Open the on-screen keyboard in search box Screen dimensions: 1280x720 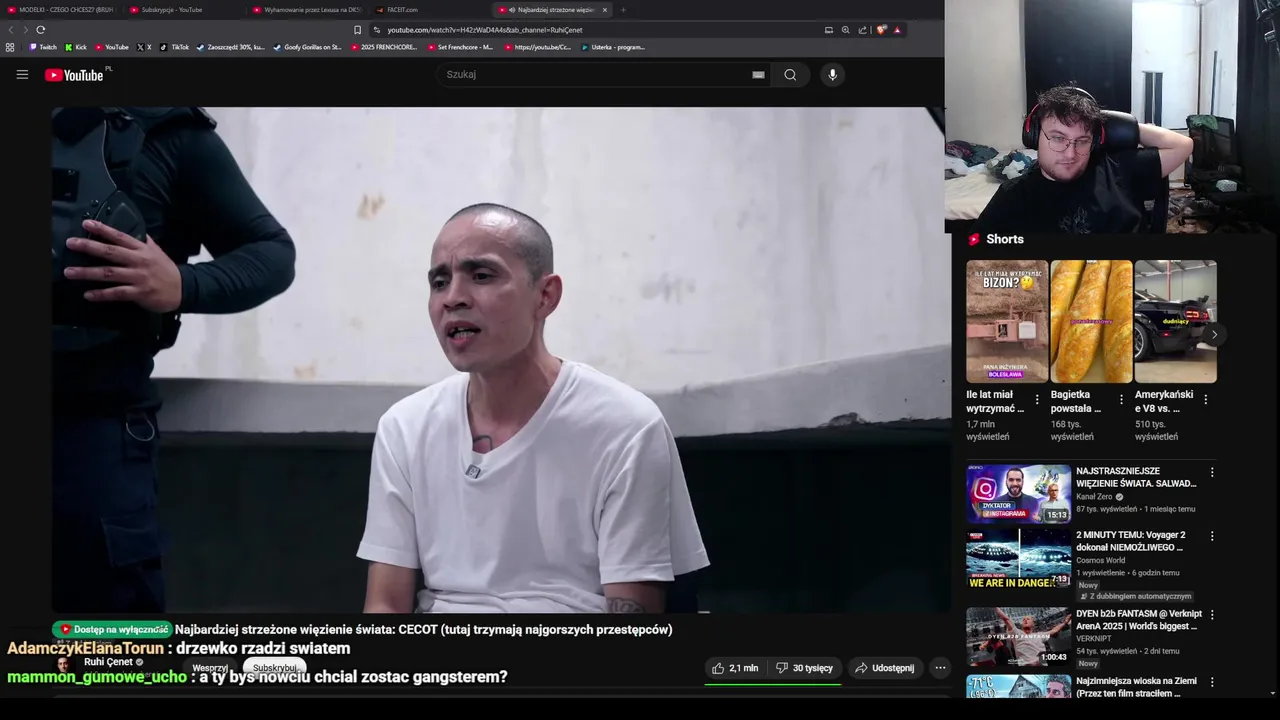758,75
